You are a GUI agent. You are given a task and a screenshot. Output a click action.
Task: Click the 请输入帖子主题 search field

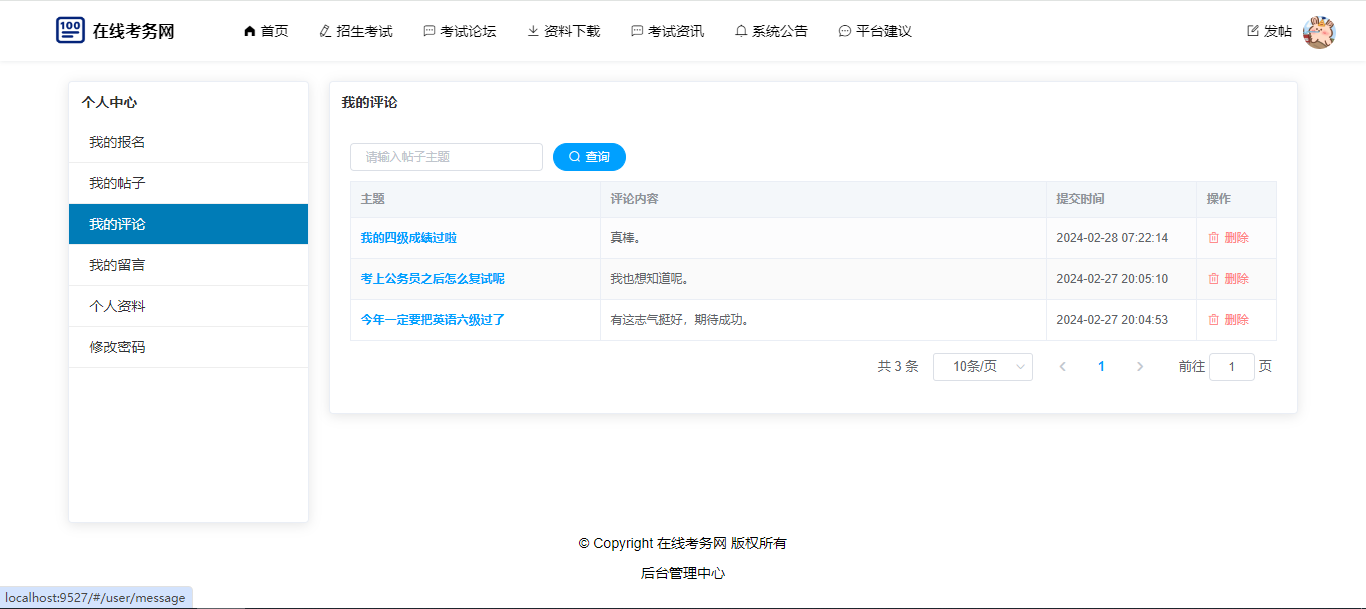pyautogui.click(x=446, y=157)
